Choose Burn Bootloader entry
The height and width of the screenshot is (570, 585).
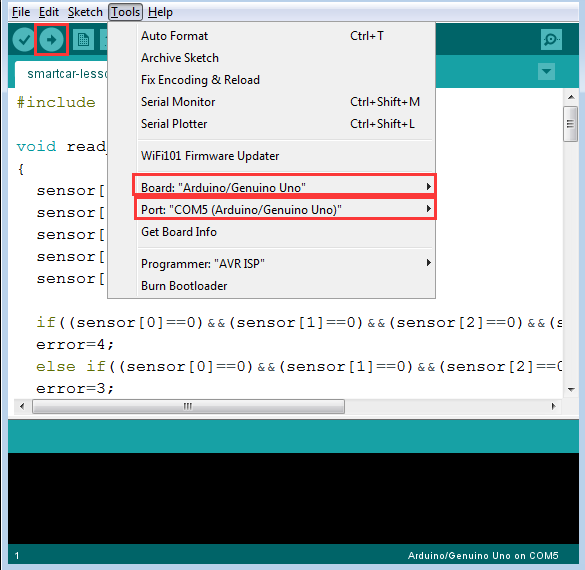coord(271,286)
